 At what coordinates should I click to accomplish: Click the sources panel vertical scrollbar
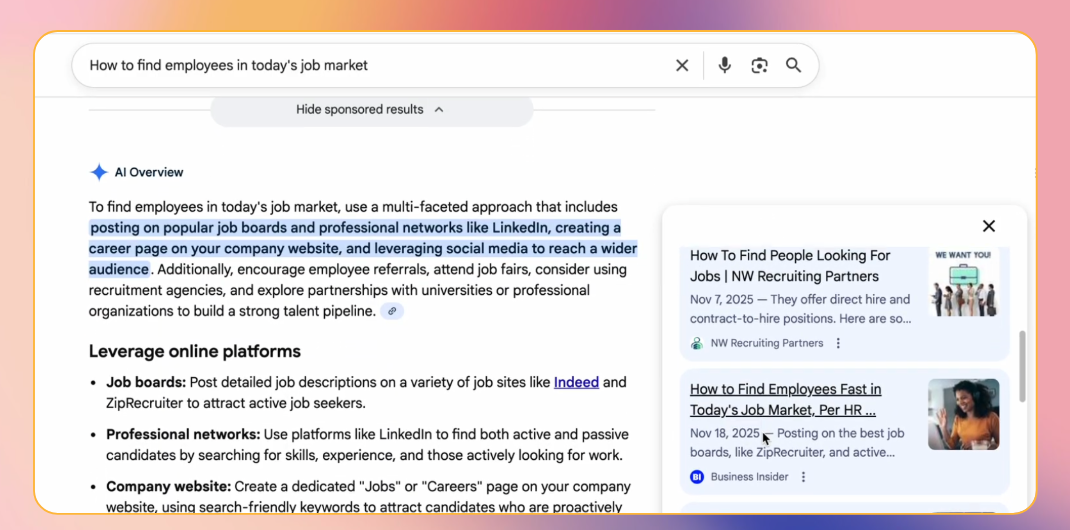point(1022,366)
